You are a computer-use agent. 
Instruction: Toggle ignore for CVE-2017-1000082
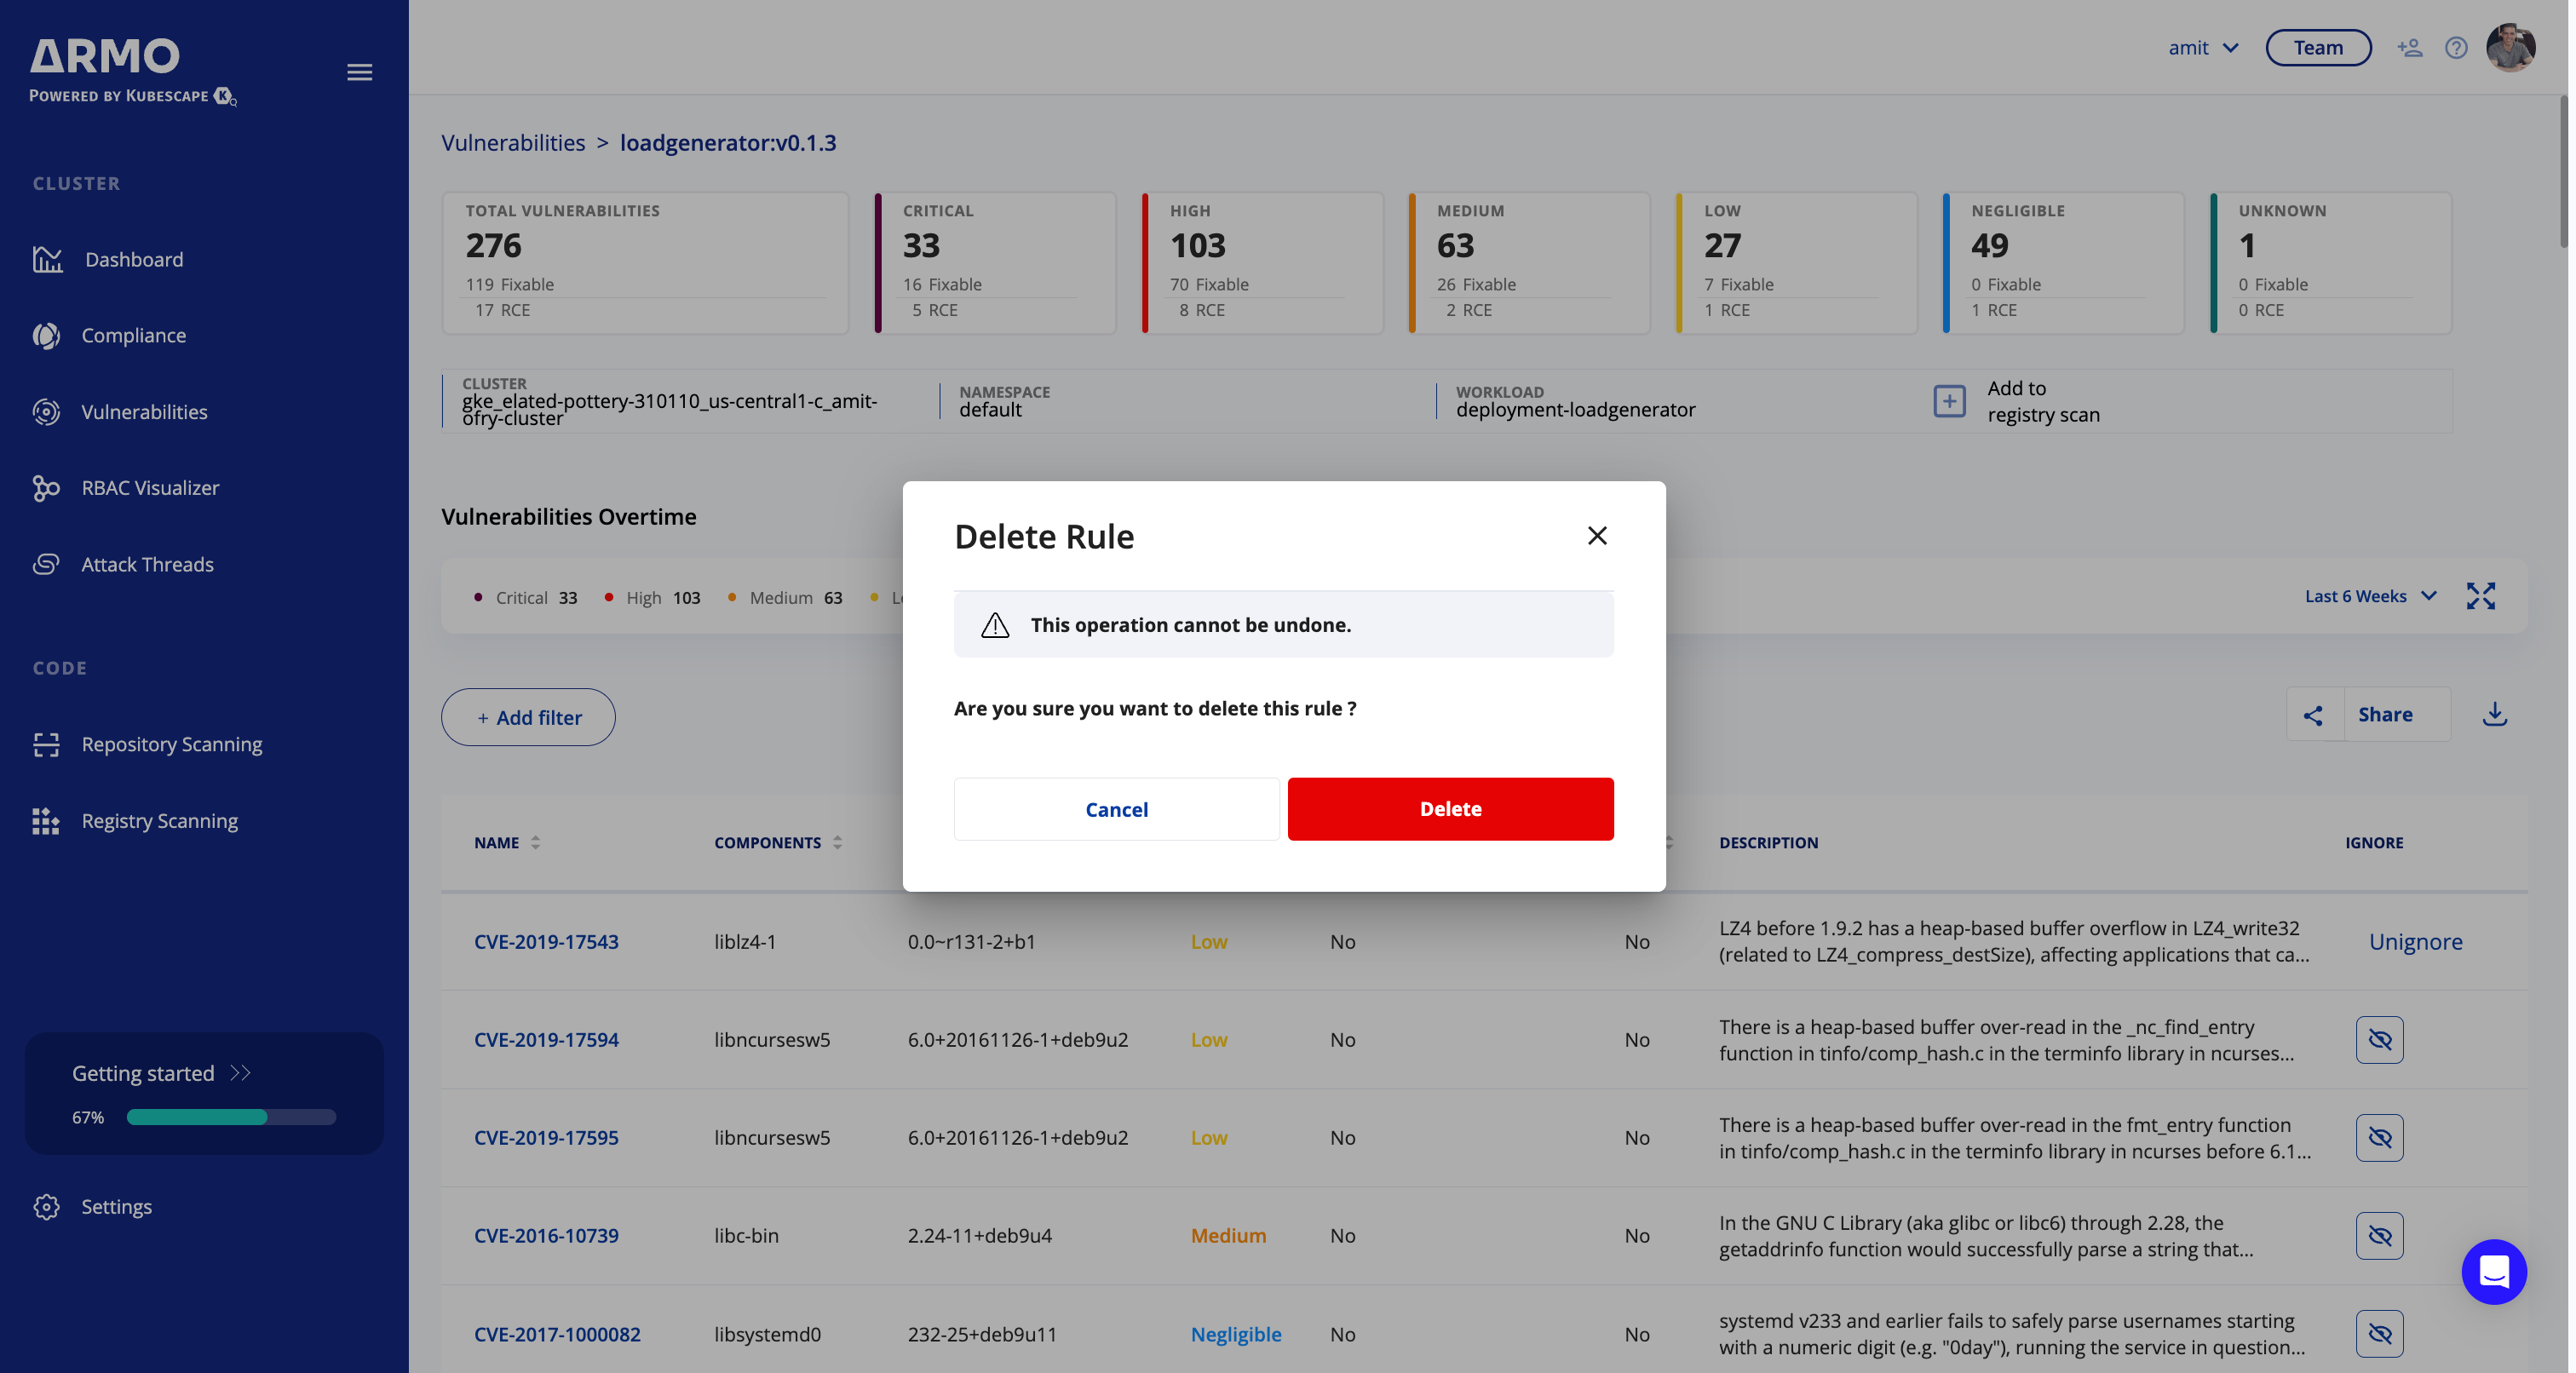[x=2379, y=1334]
